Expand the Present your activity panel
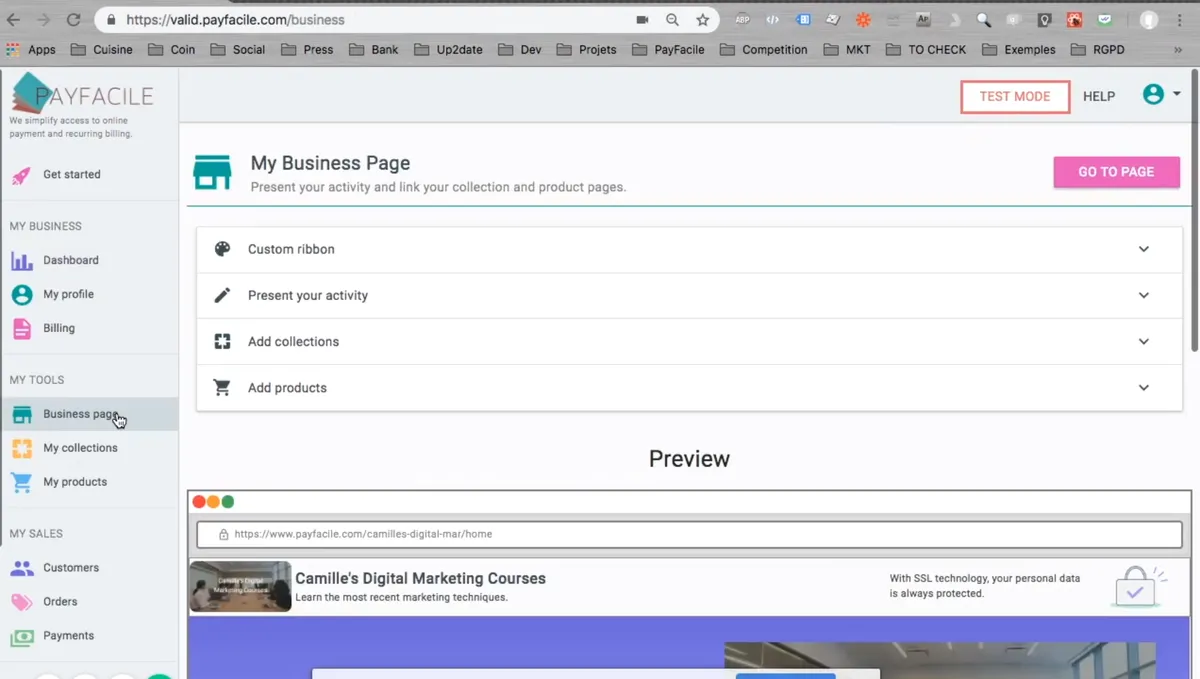The image size is (1200, 679). tap(689, 296)
